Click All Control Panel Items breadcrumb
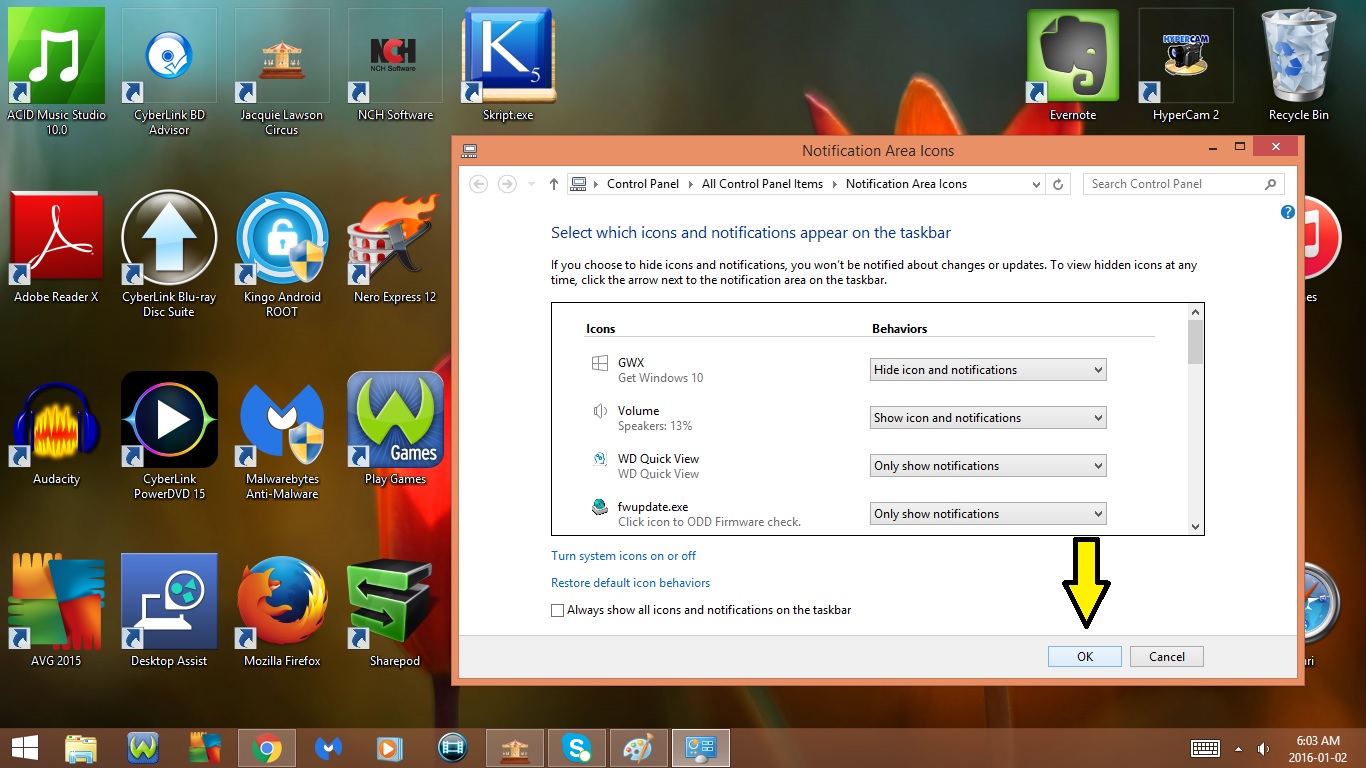This screenshot has height=768, width=1366. [762, 184]
